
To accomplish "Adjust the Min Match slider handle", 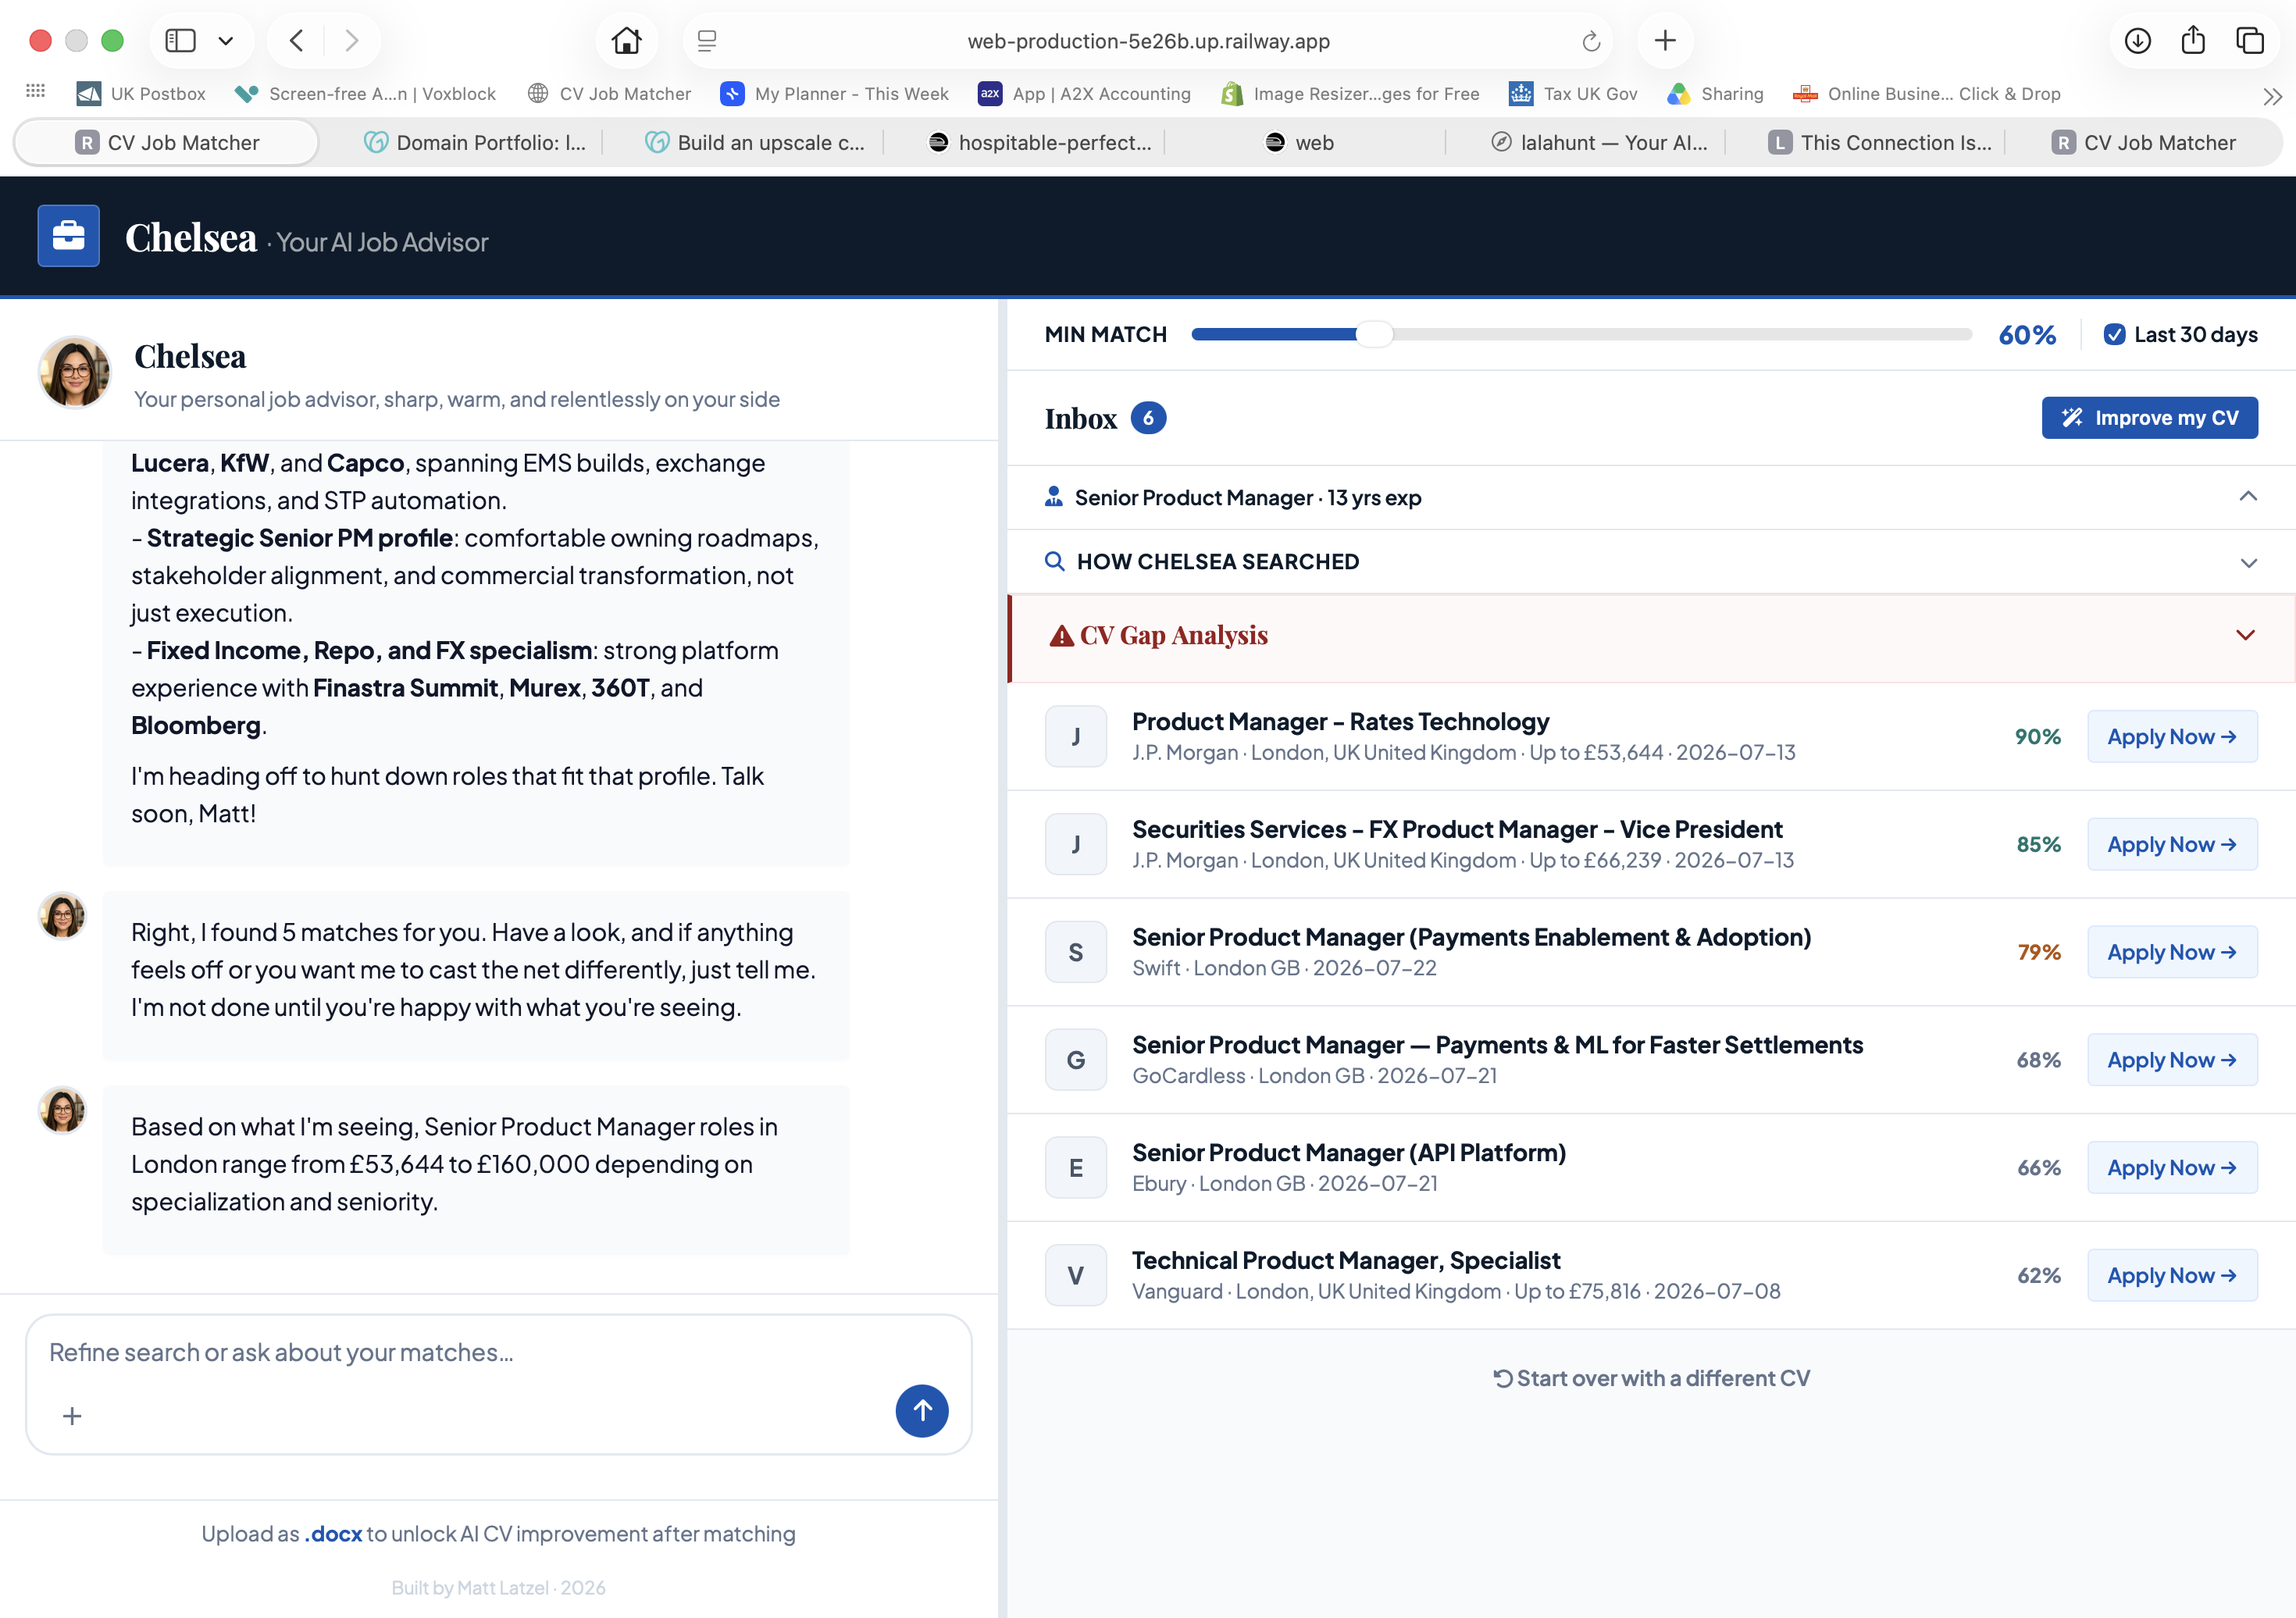I will pos(1375,334).
